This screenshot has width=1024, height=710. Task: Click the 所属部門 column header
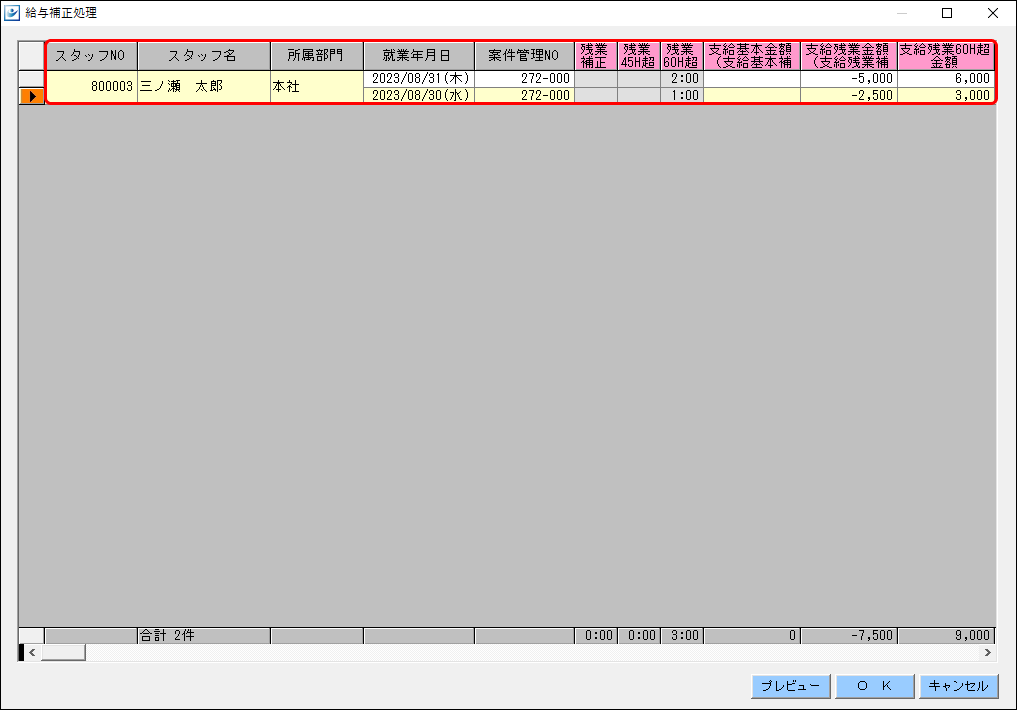click(317, 56)
